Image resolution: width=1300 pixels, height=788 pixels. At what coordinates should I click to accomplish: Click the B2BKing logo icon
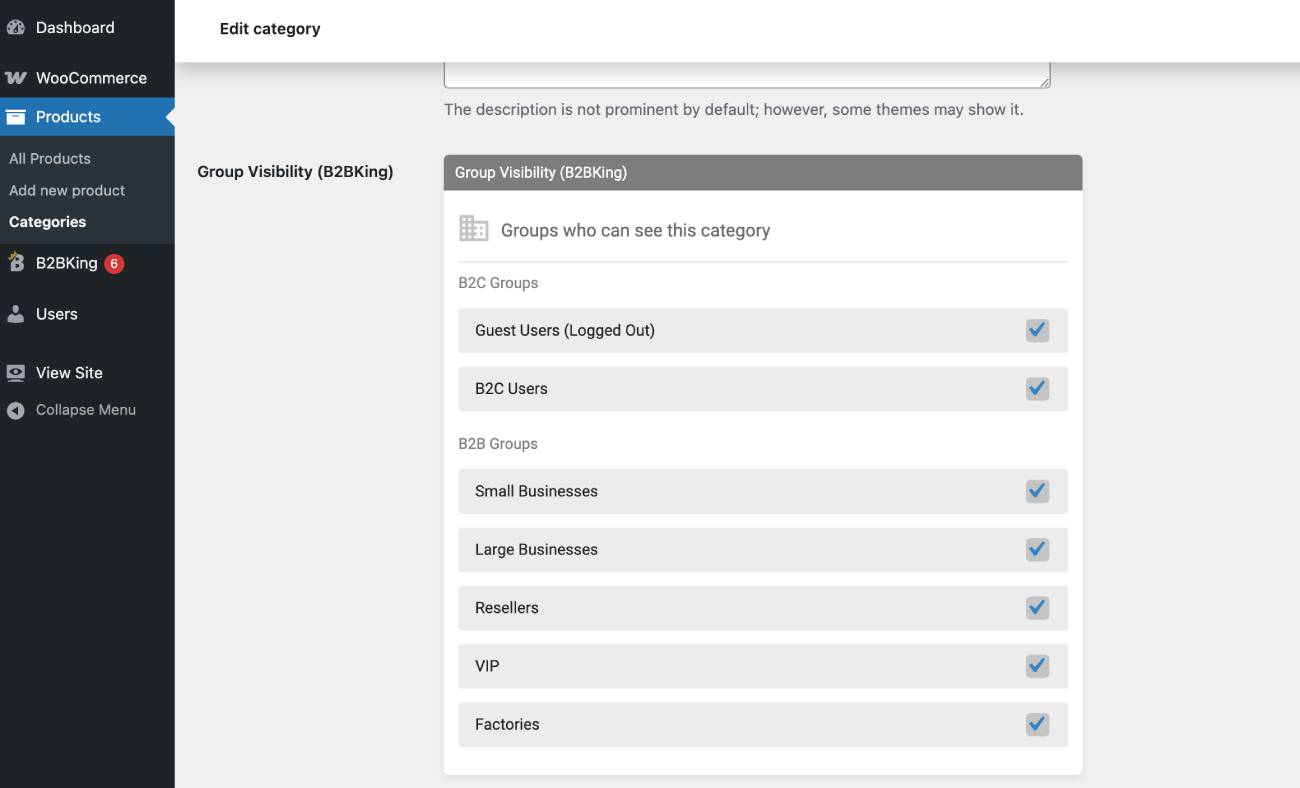tap(15, 263)
